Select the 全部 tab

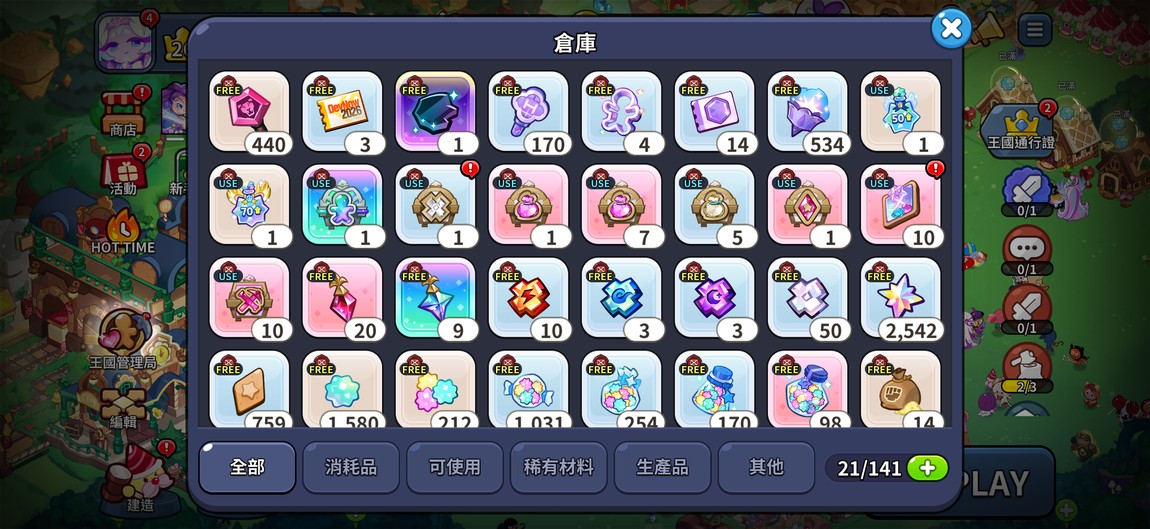tap(247, 467)
